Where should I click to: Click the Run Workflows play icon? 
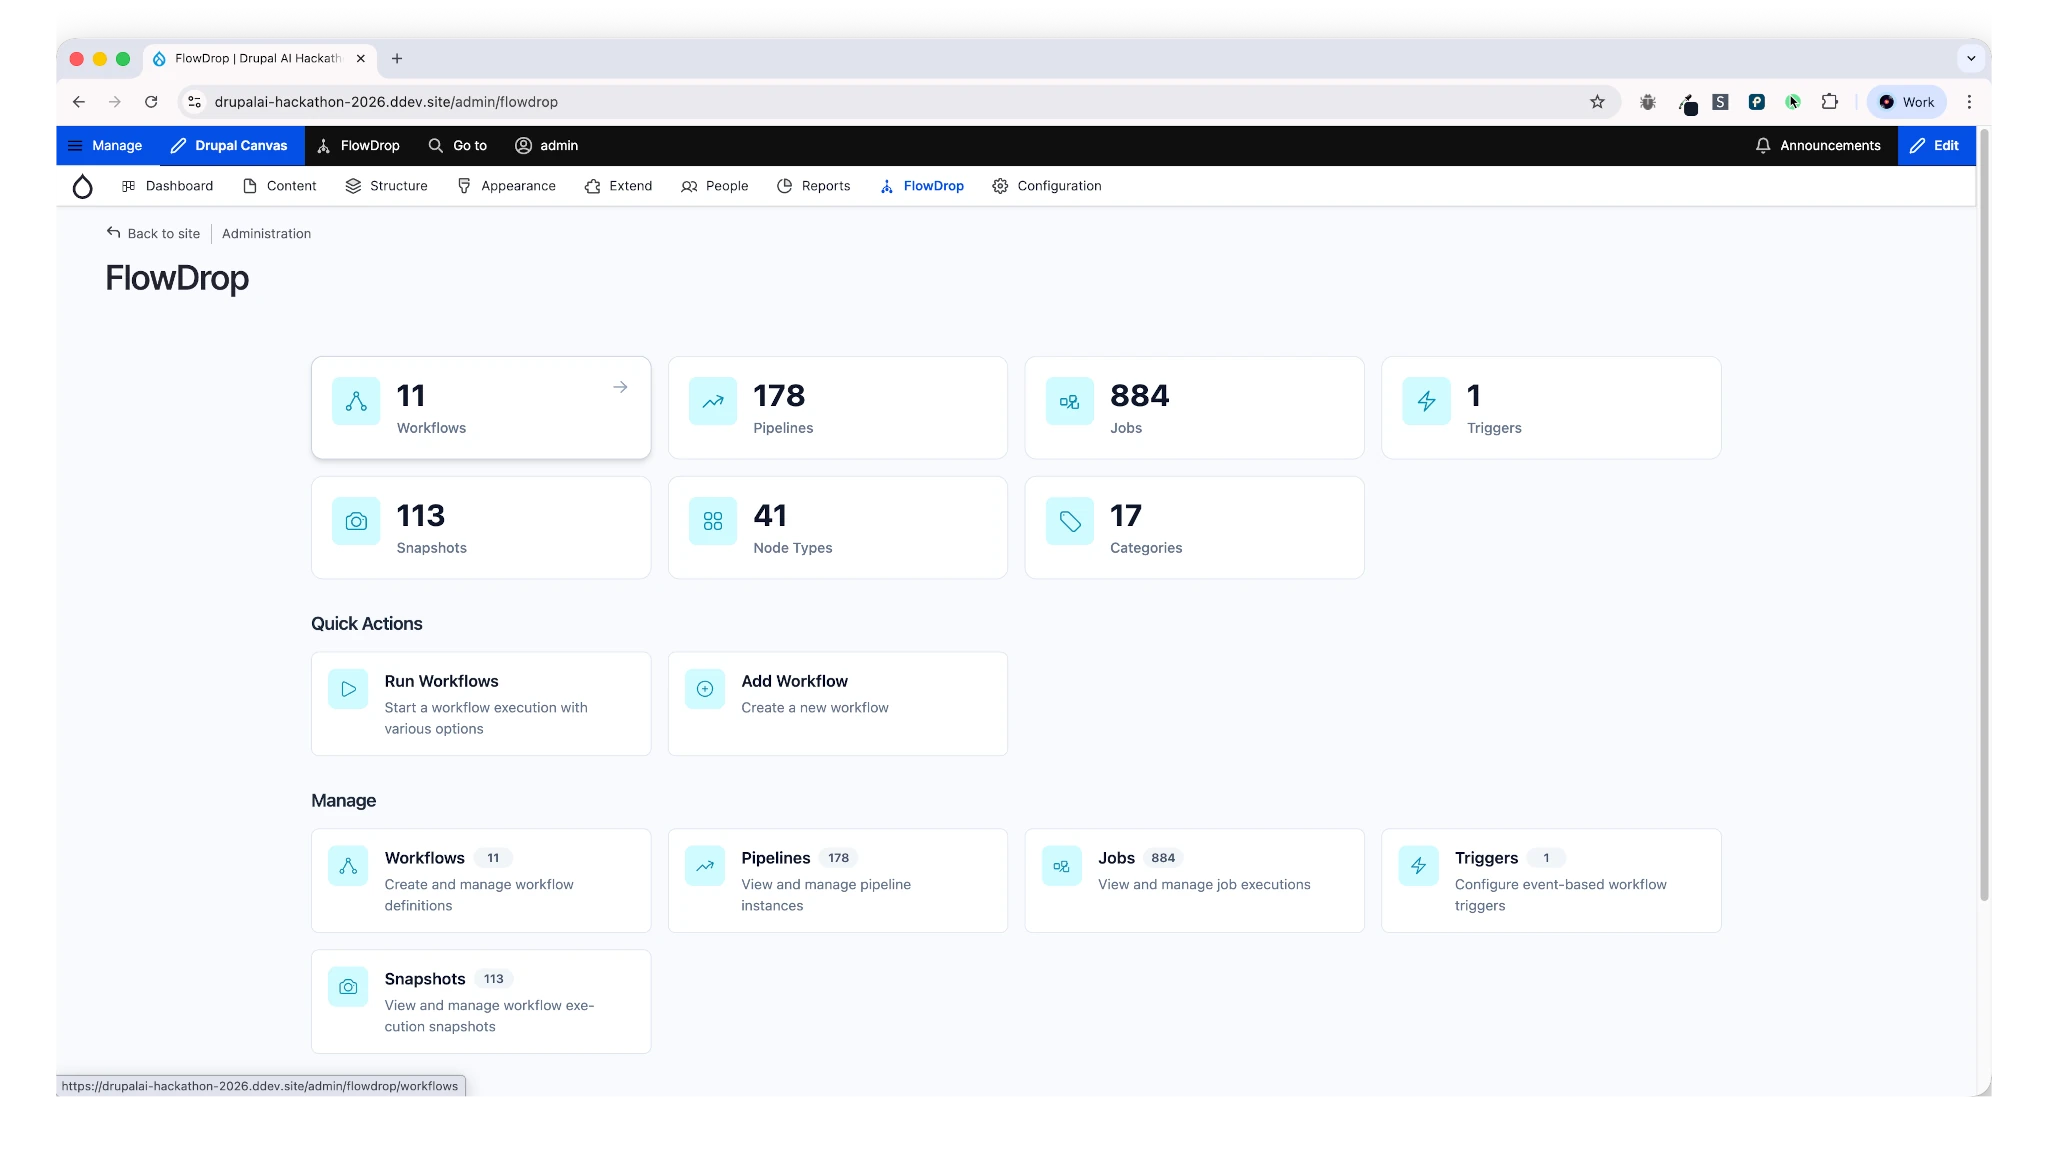tap(347, 688)
